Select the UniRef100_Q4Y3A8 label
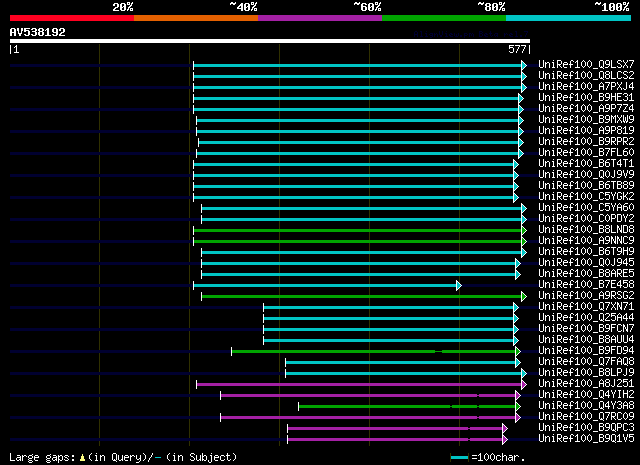Viewport: 640px width, 465px height. (x=586, y=406)
